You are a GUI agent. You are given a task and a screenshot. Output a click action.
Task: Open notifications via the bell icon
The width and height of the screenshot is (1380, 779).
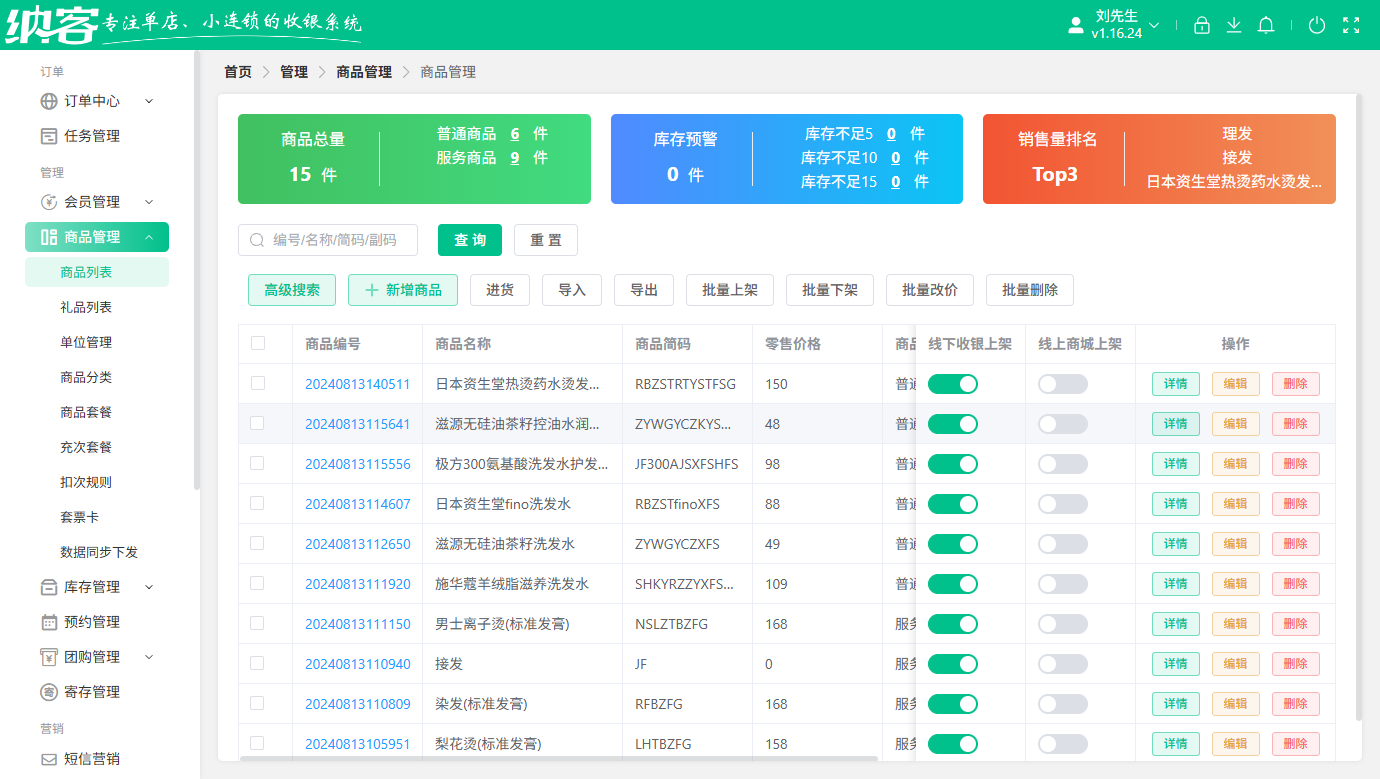[1266, 25]
